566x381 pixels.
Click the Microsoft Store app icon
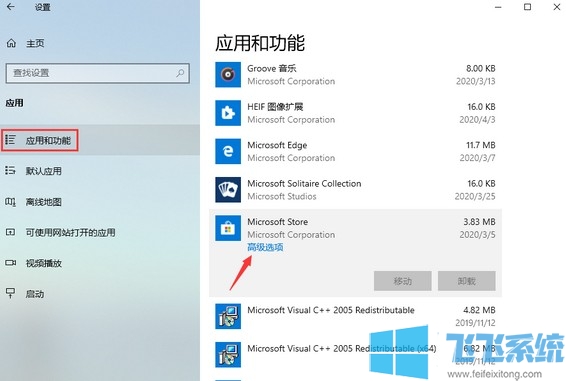pyautogui.click(x=228, y=228)
